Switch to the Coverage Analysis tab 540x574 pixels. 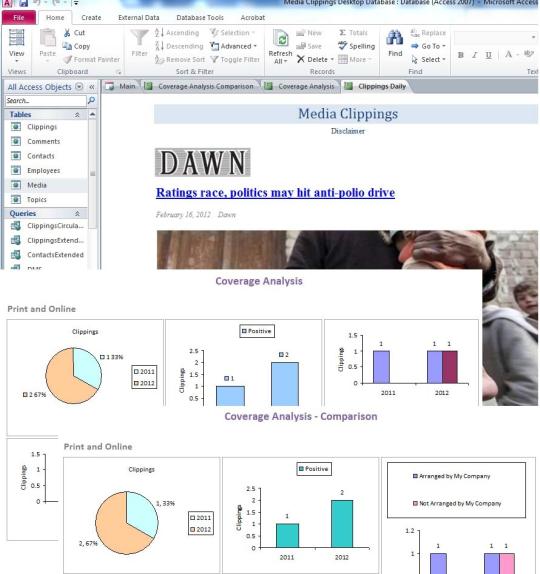[x=300, y=86]
